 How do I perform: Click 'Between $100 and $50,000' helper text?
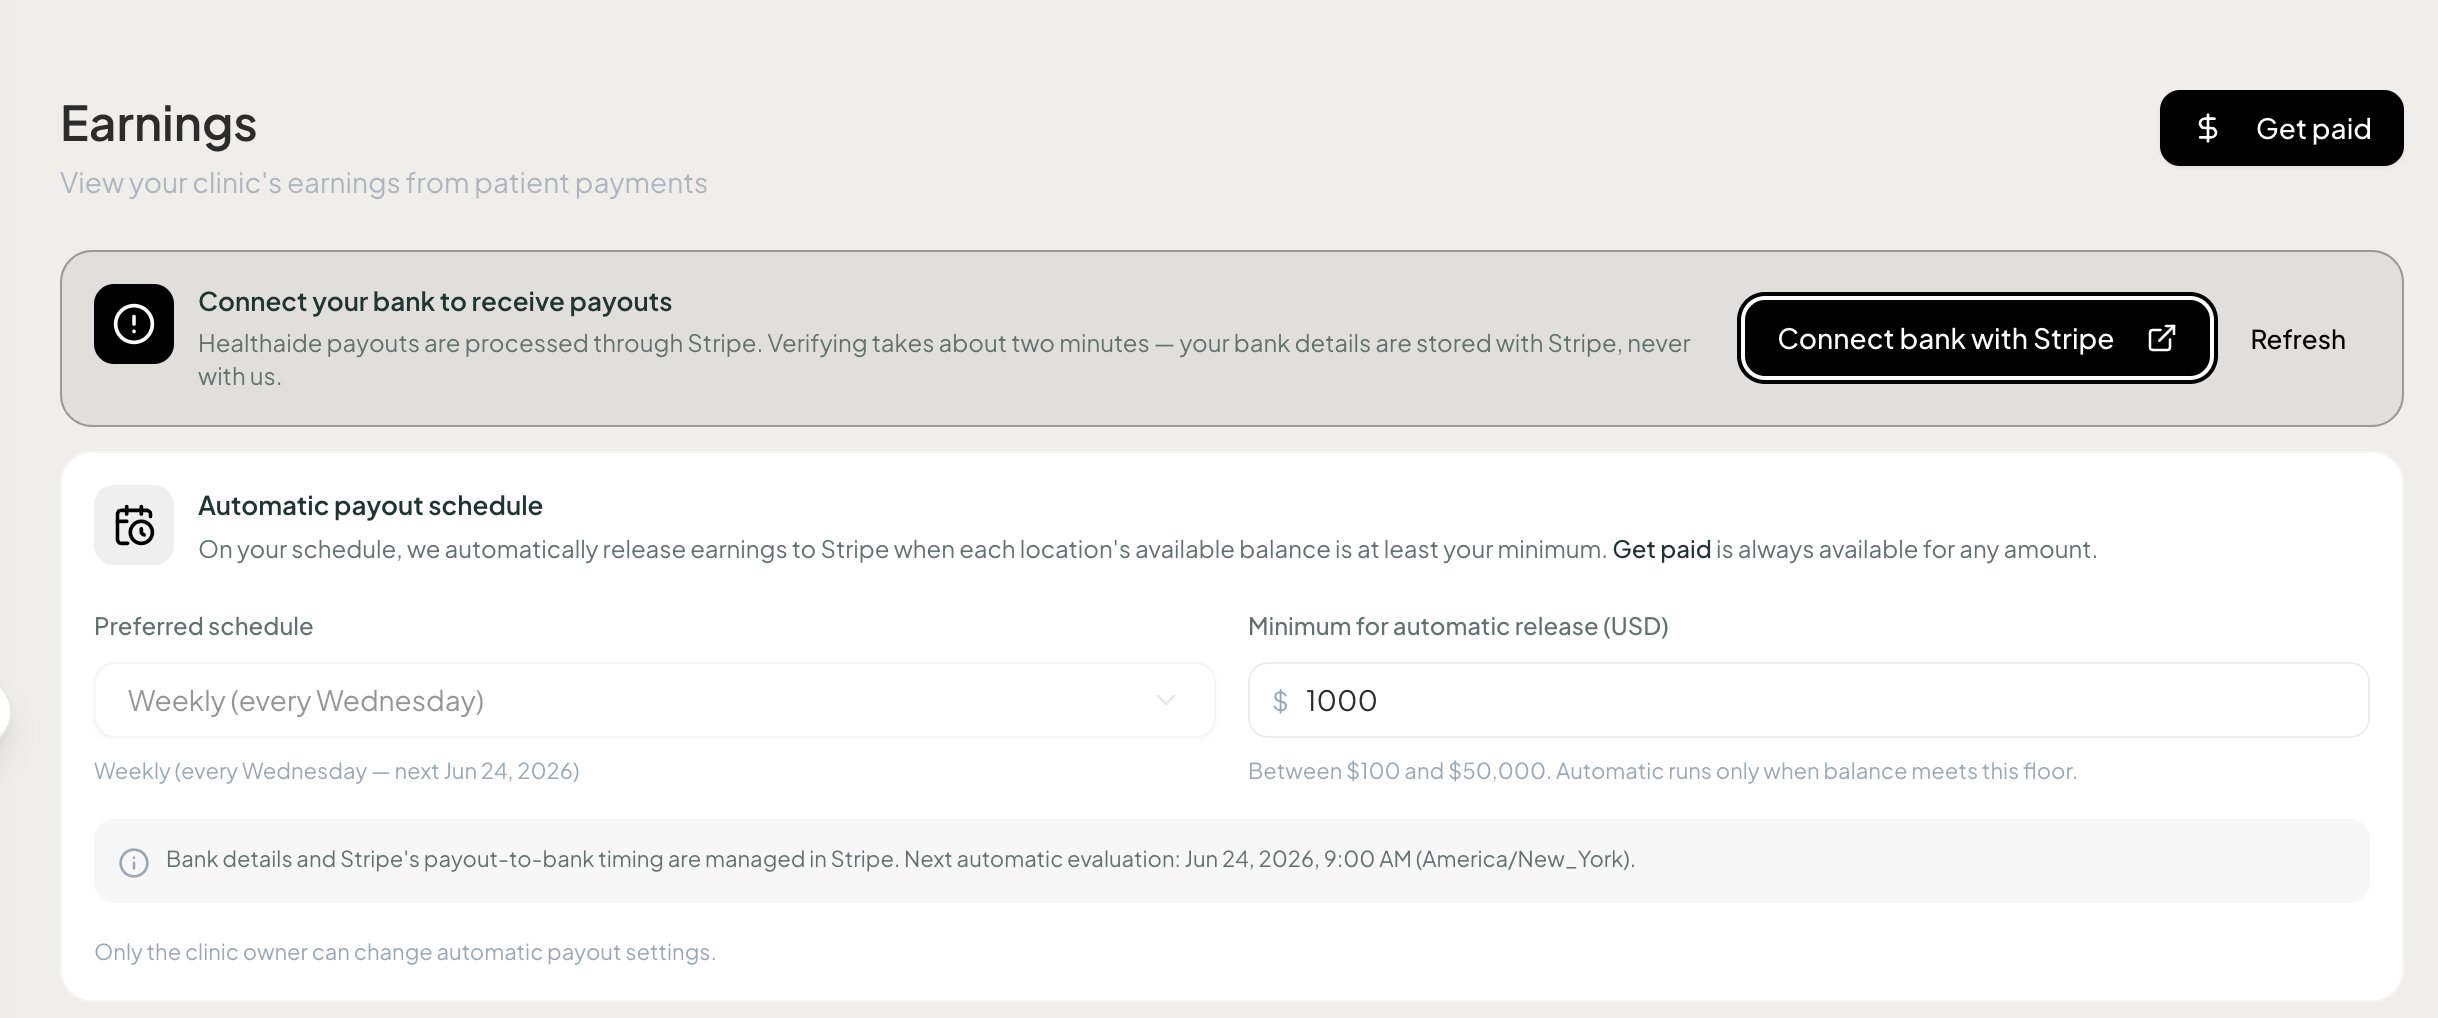[1662, 771]
